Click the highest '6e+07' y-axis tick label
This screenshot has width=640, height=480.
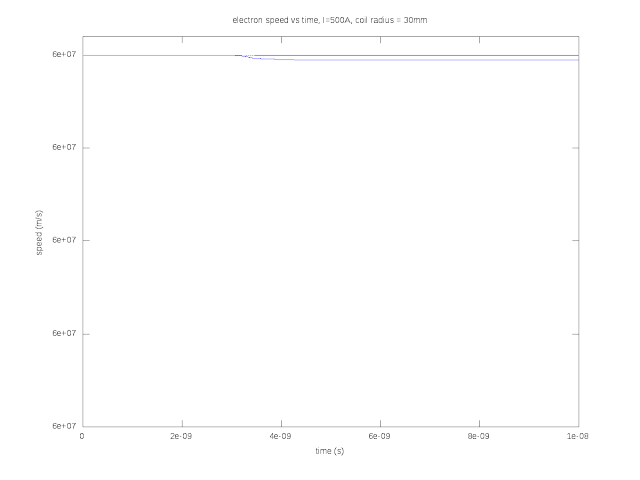(x=64, y=54)
